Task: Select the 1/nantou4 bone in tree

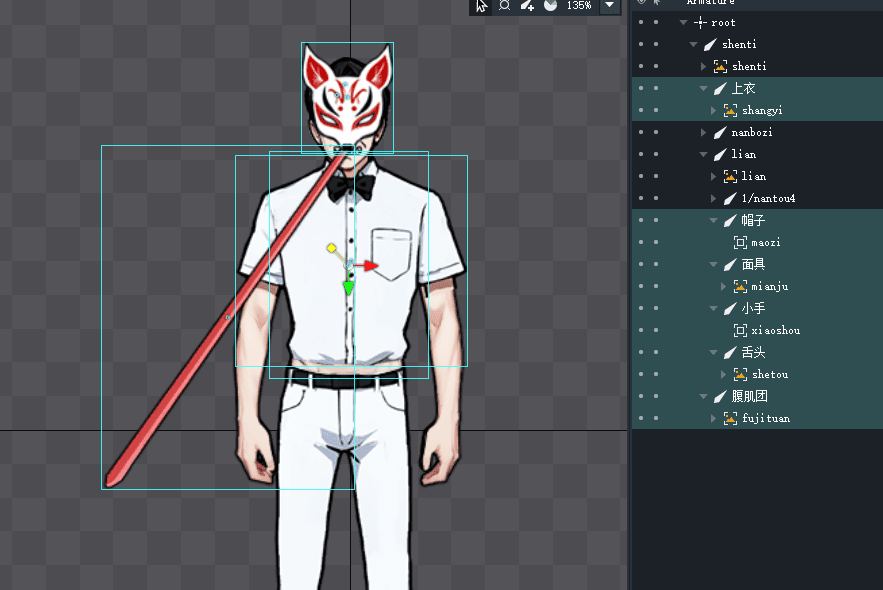Action: 768,198
